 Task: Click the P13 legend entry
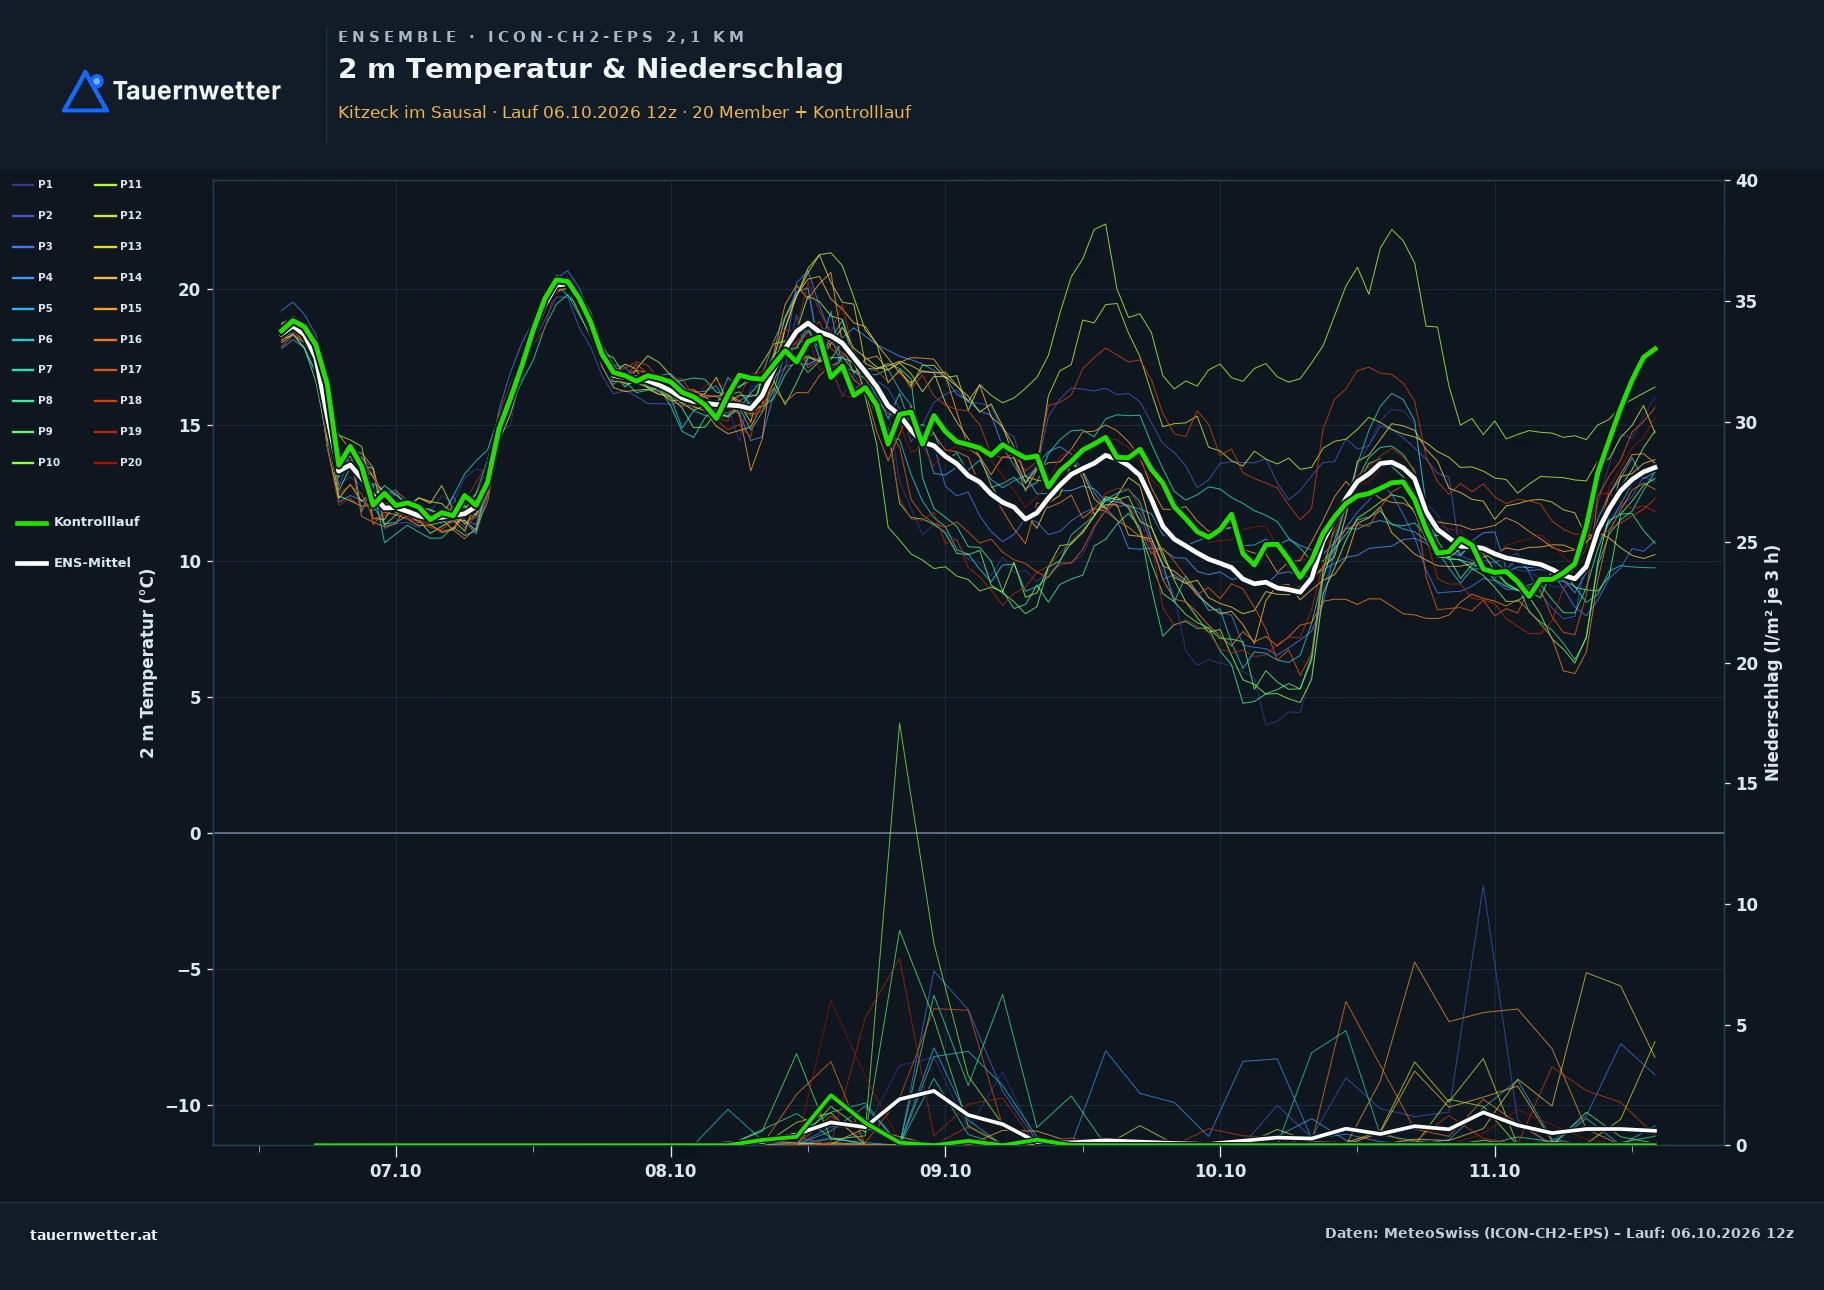pyautogui.click(x=118, y=246)
